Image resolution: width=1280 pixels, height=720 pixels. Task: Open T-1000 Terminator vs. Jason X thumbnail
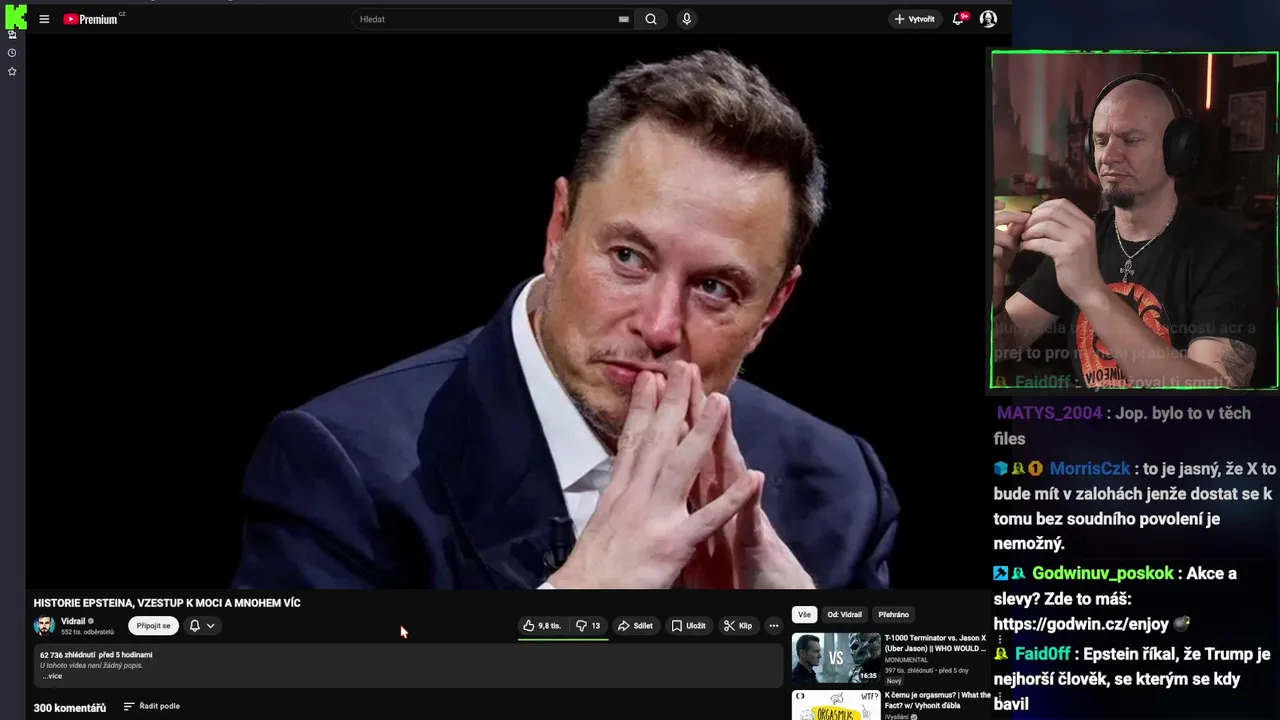coord(836,657)
